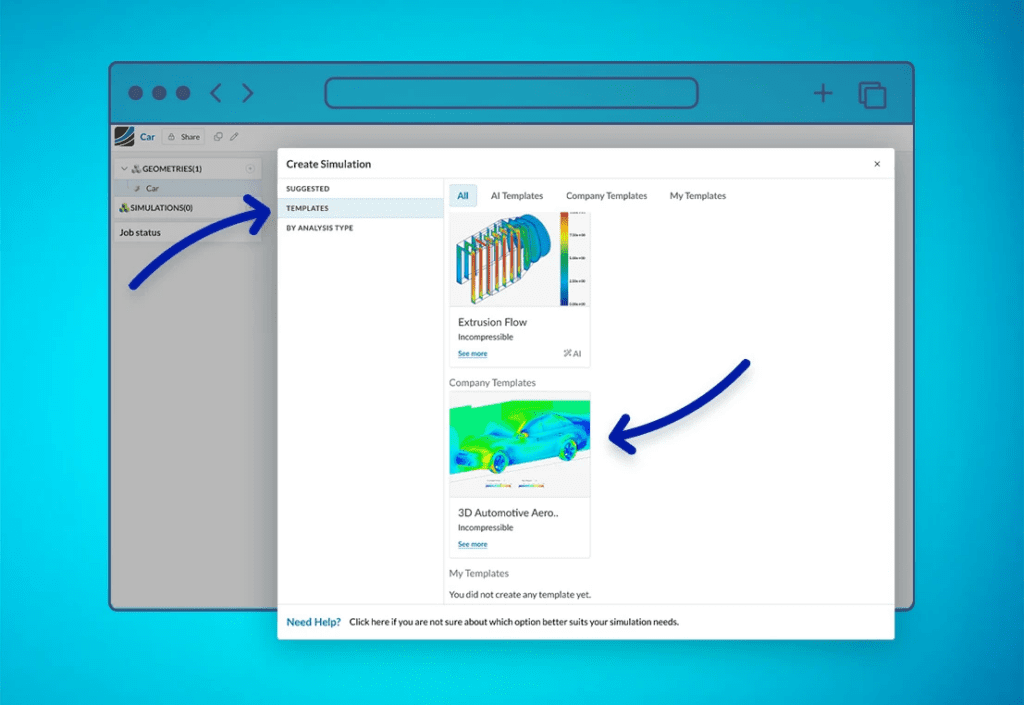The width and height of the screenshot is (1024, 705).
Task: Open a new browser tab with the plus icon
Action: [x=822, y=92]
